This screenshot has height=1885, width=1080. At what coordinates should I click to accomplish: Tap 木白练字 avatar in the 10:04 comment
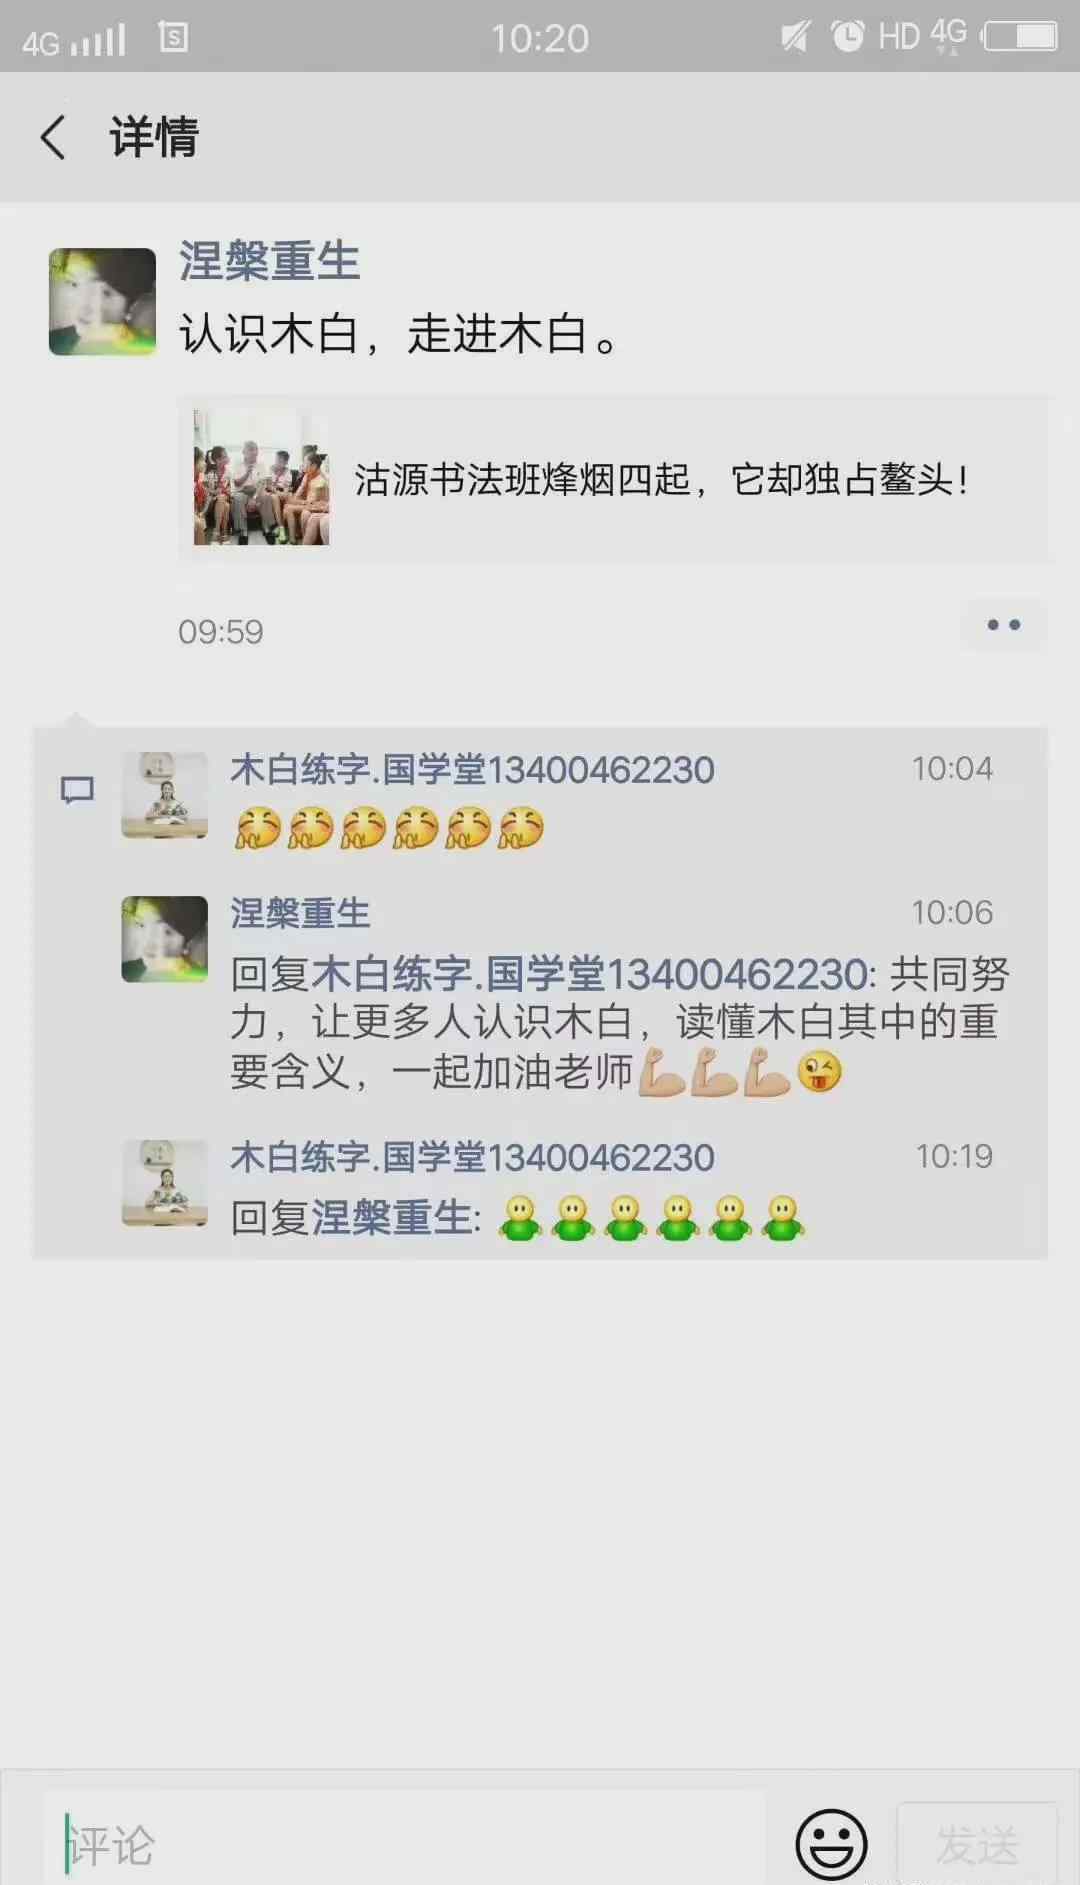[164, 795]
